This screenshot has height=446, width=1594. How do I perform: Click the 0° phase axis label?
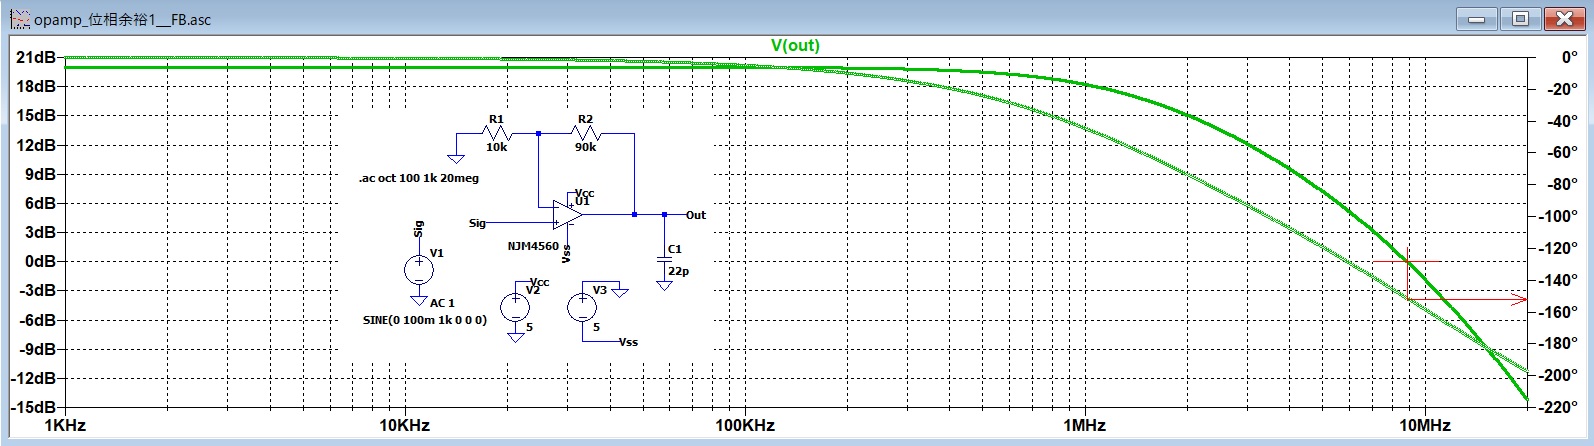1570,58
